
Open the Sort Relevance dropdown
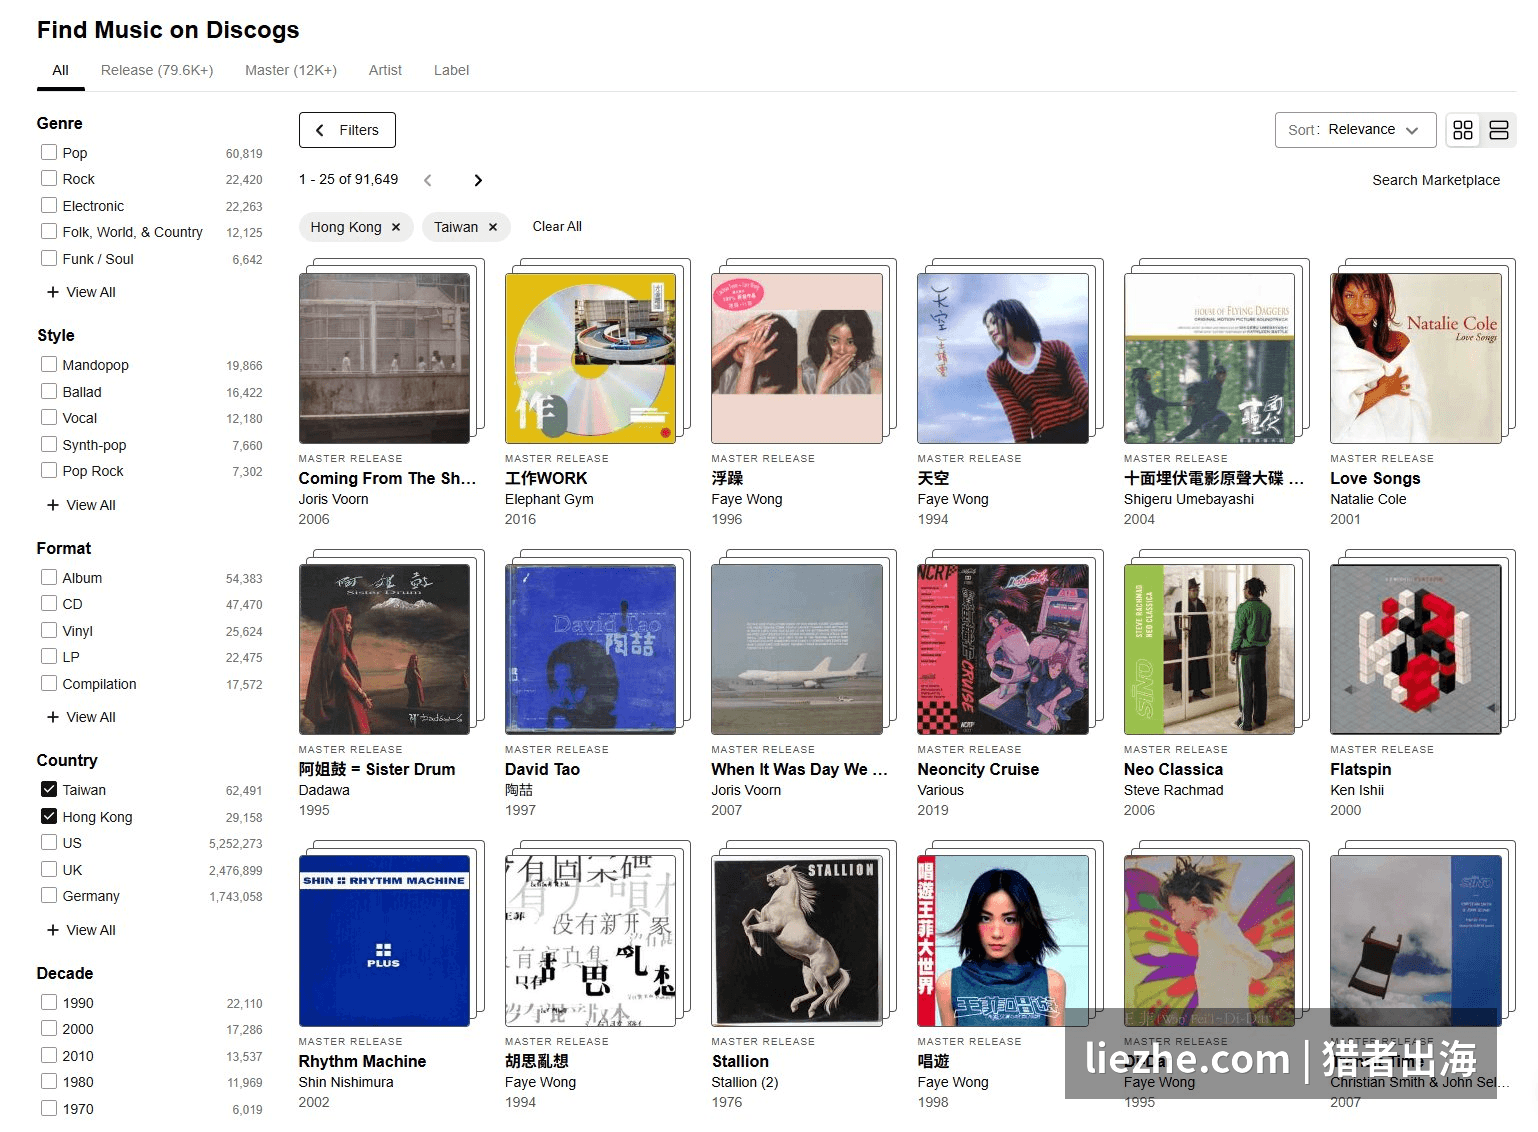coord(1355,130)
